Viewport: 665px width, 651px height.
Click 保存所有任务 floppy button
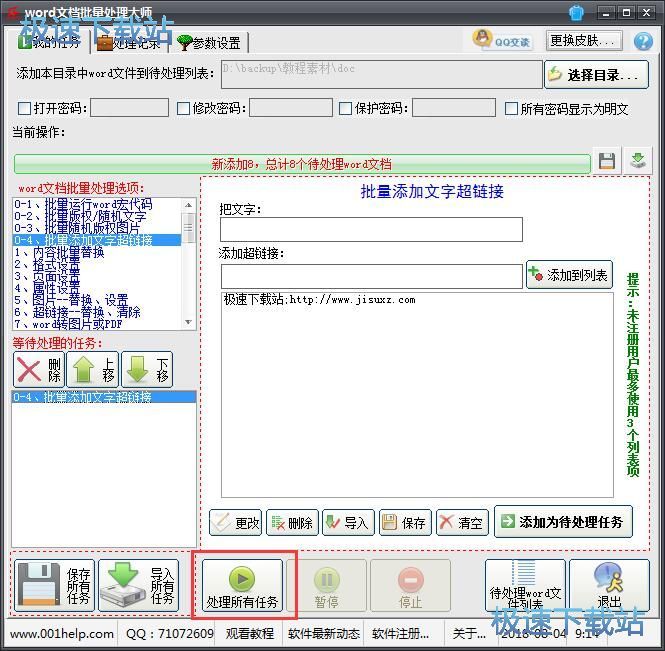click(54, 585)
